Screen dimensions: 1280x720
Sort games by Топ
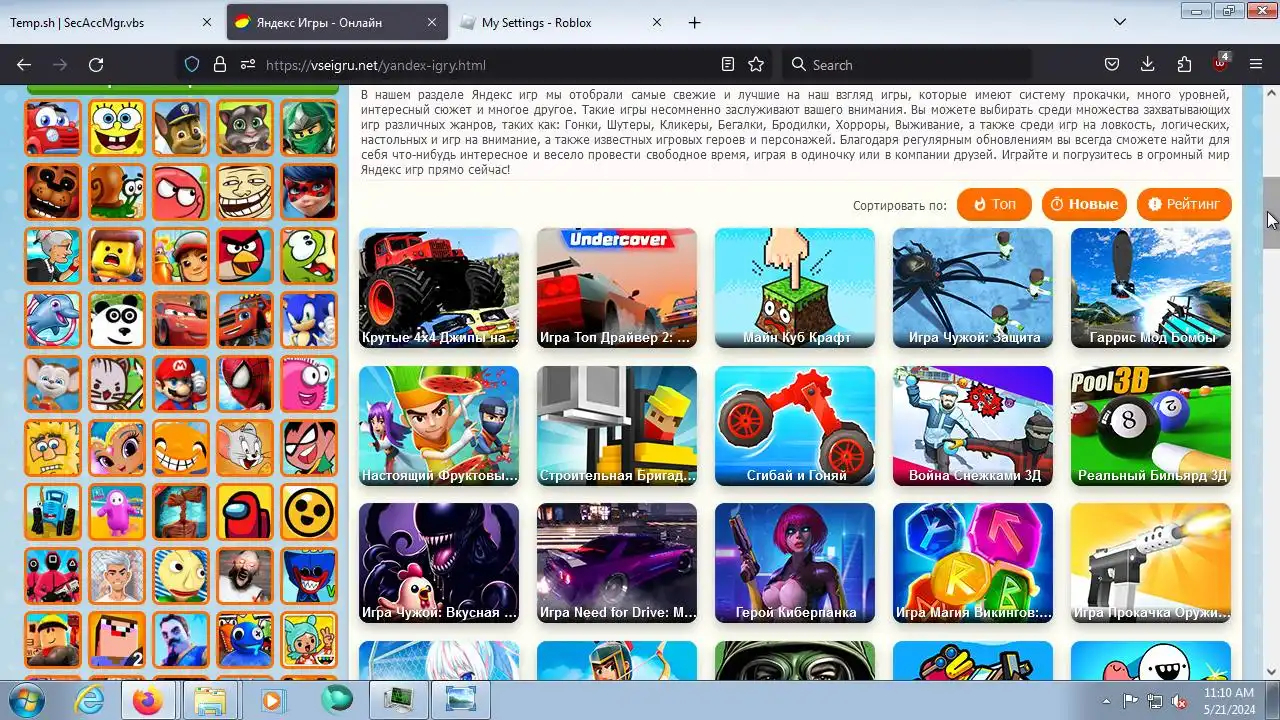pos(994,204)
